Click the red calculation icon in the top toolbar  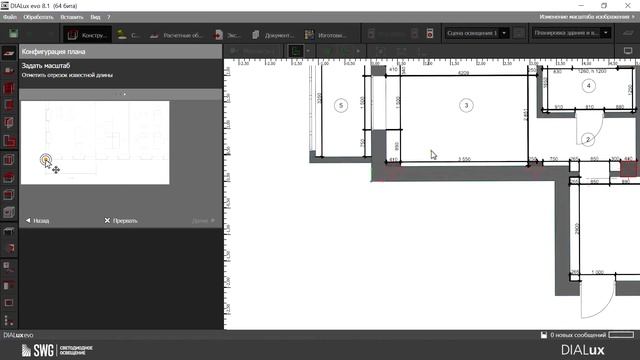tap(430, 33)
